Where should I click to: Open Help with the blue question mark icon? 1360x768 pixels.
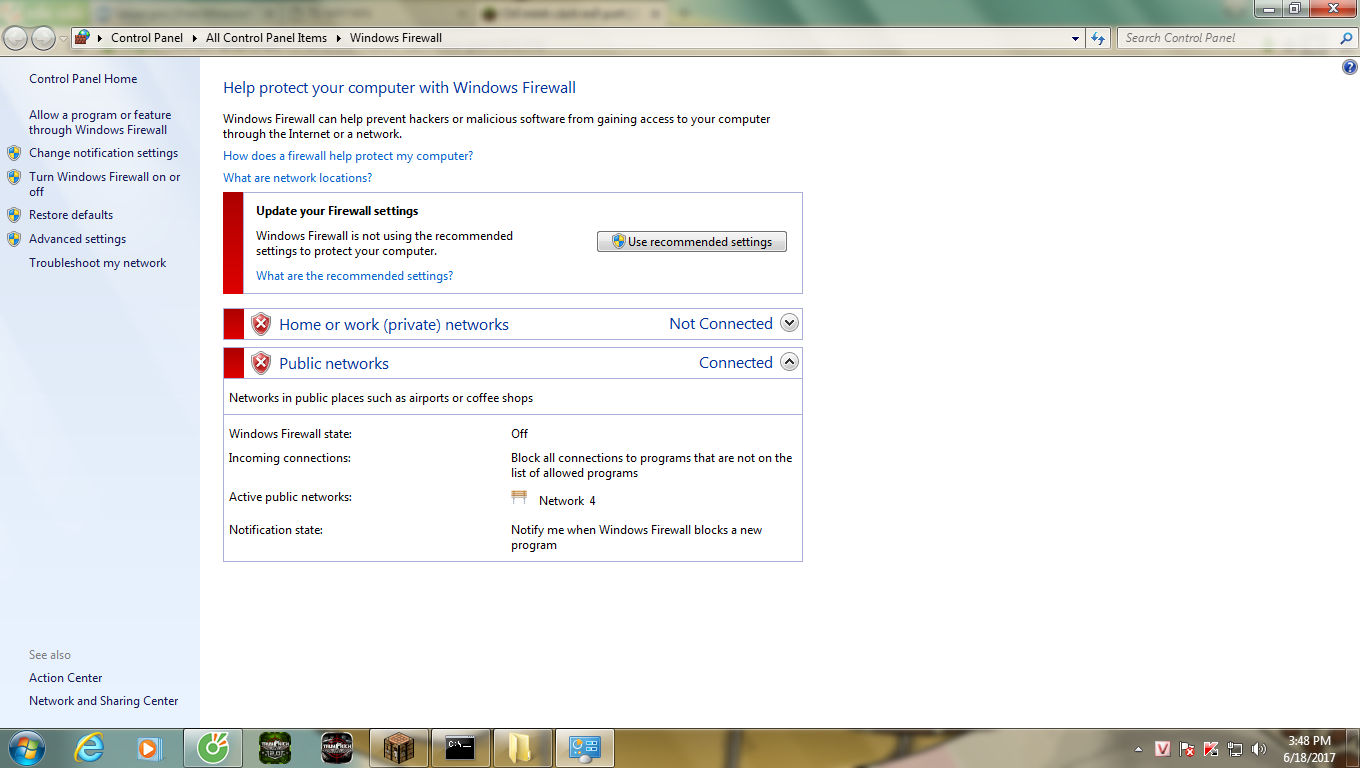1349,67
